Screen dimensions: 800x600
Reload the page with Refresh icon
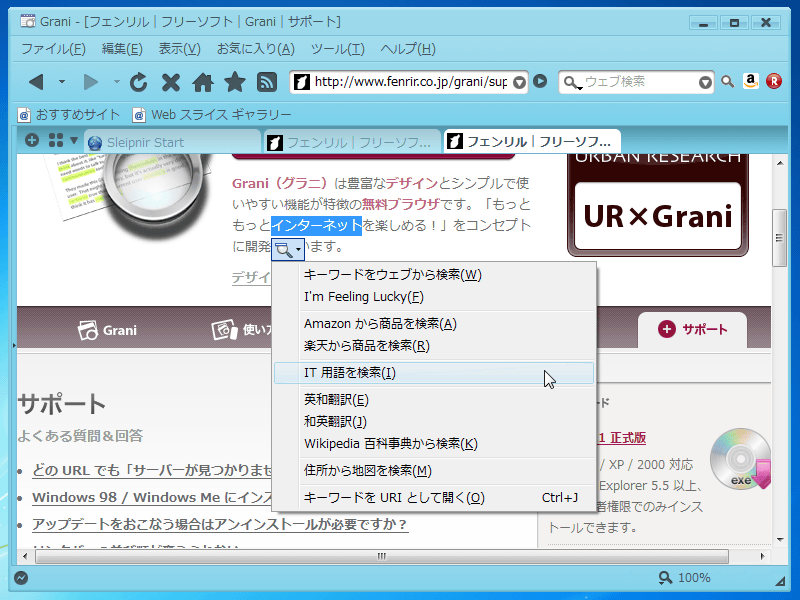pos(138,82)
